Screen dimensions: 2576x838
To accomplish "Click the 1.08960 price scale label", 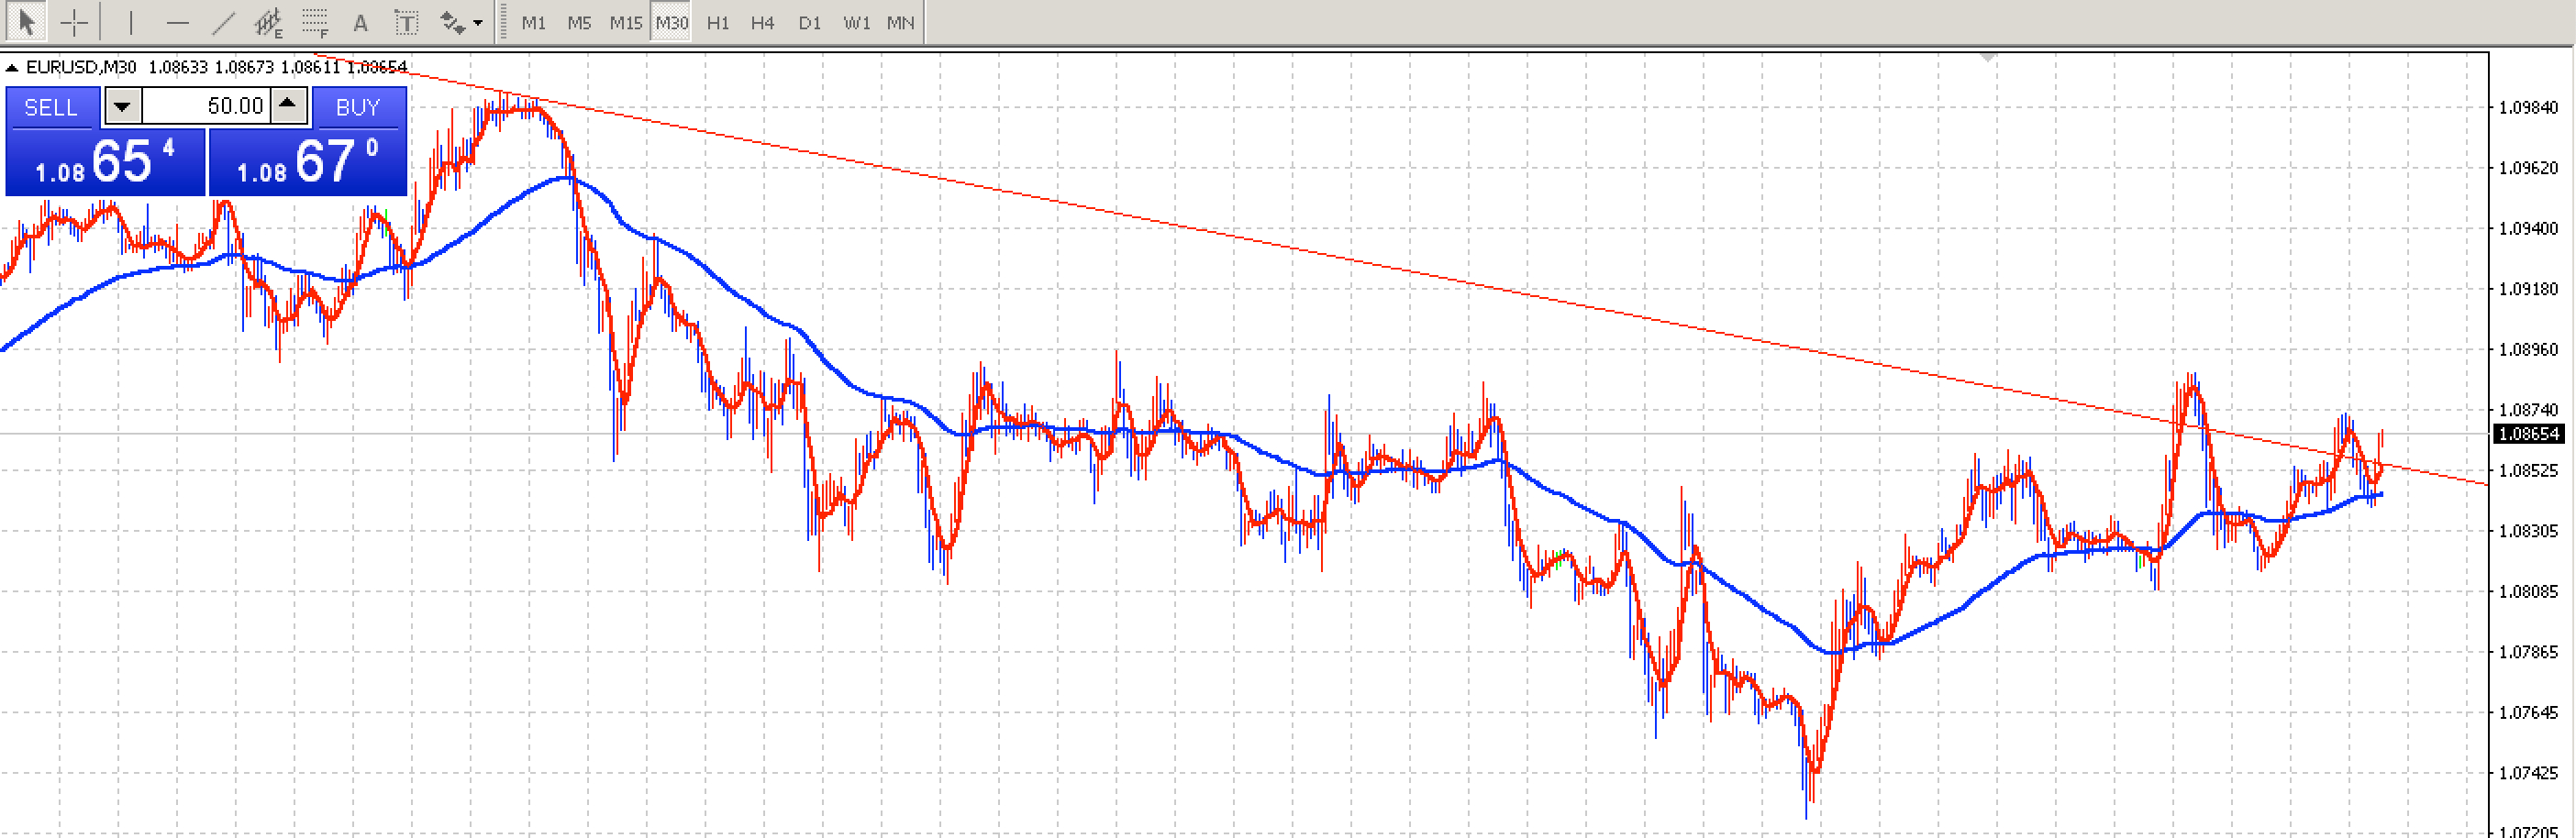I will (2528, 350).
